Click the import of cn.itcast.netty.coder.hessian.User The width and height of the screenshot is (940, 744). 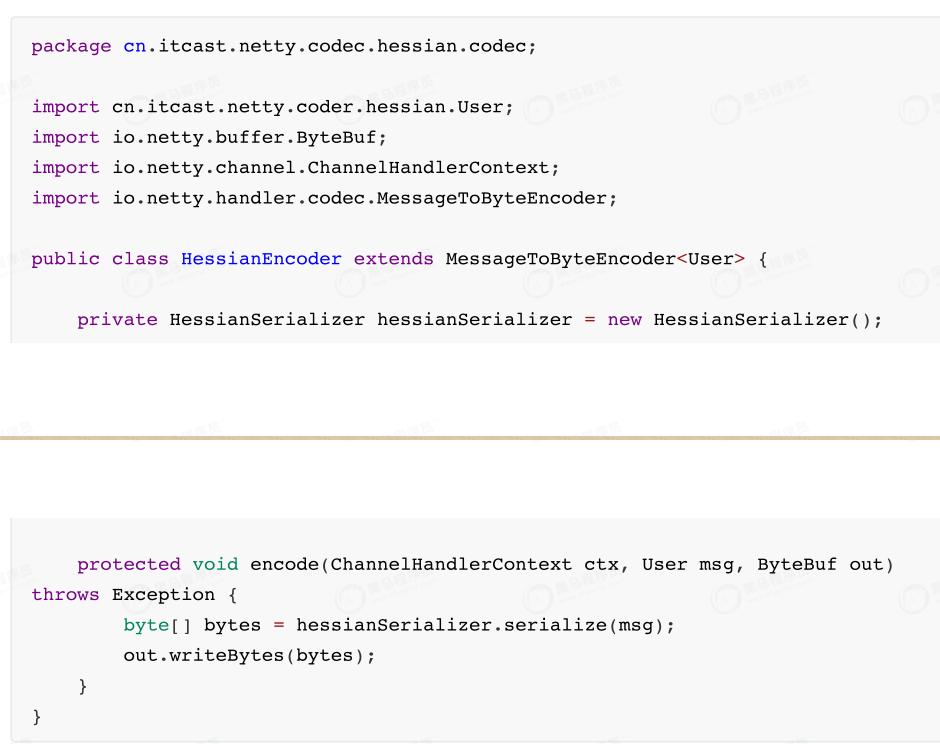pyautogui.click(x=273, y=107)
